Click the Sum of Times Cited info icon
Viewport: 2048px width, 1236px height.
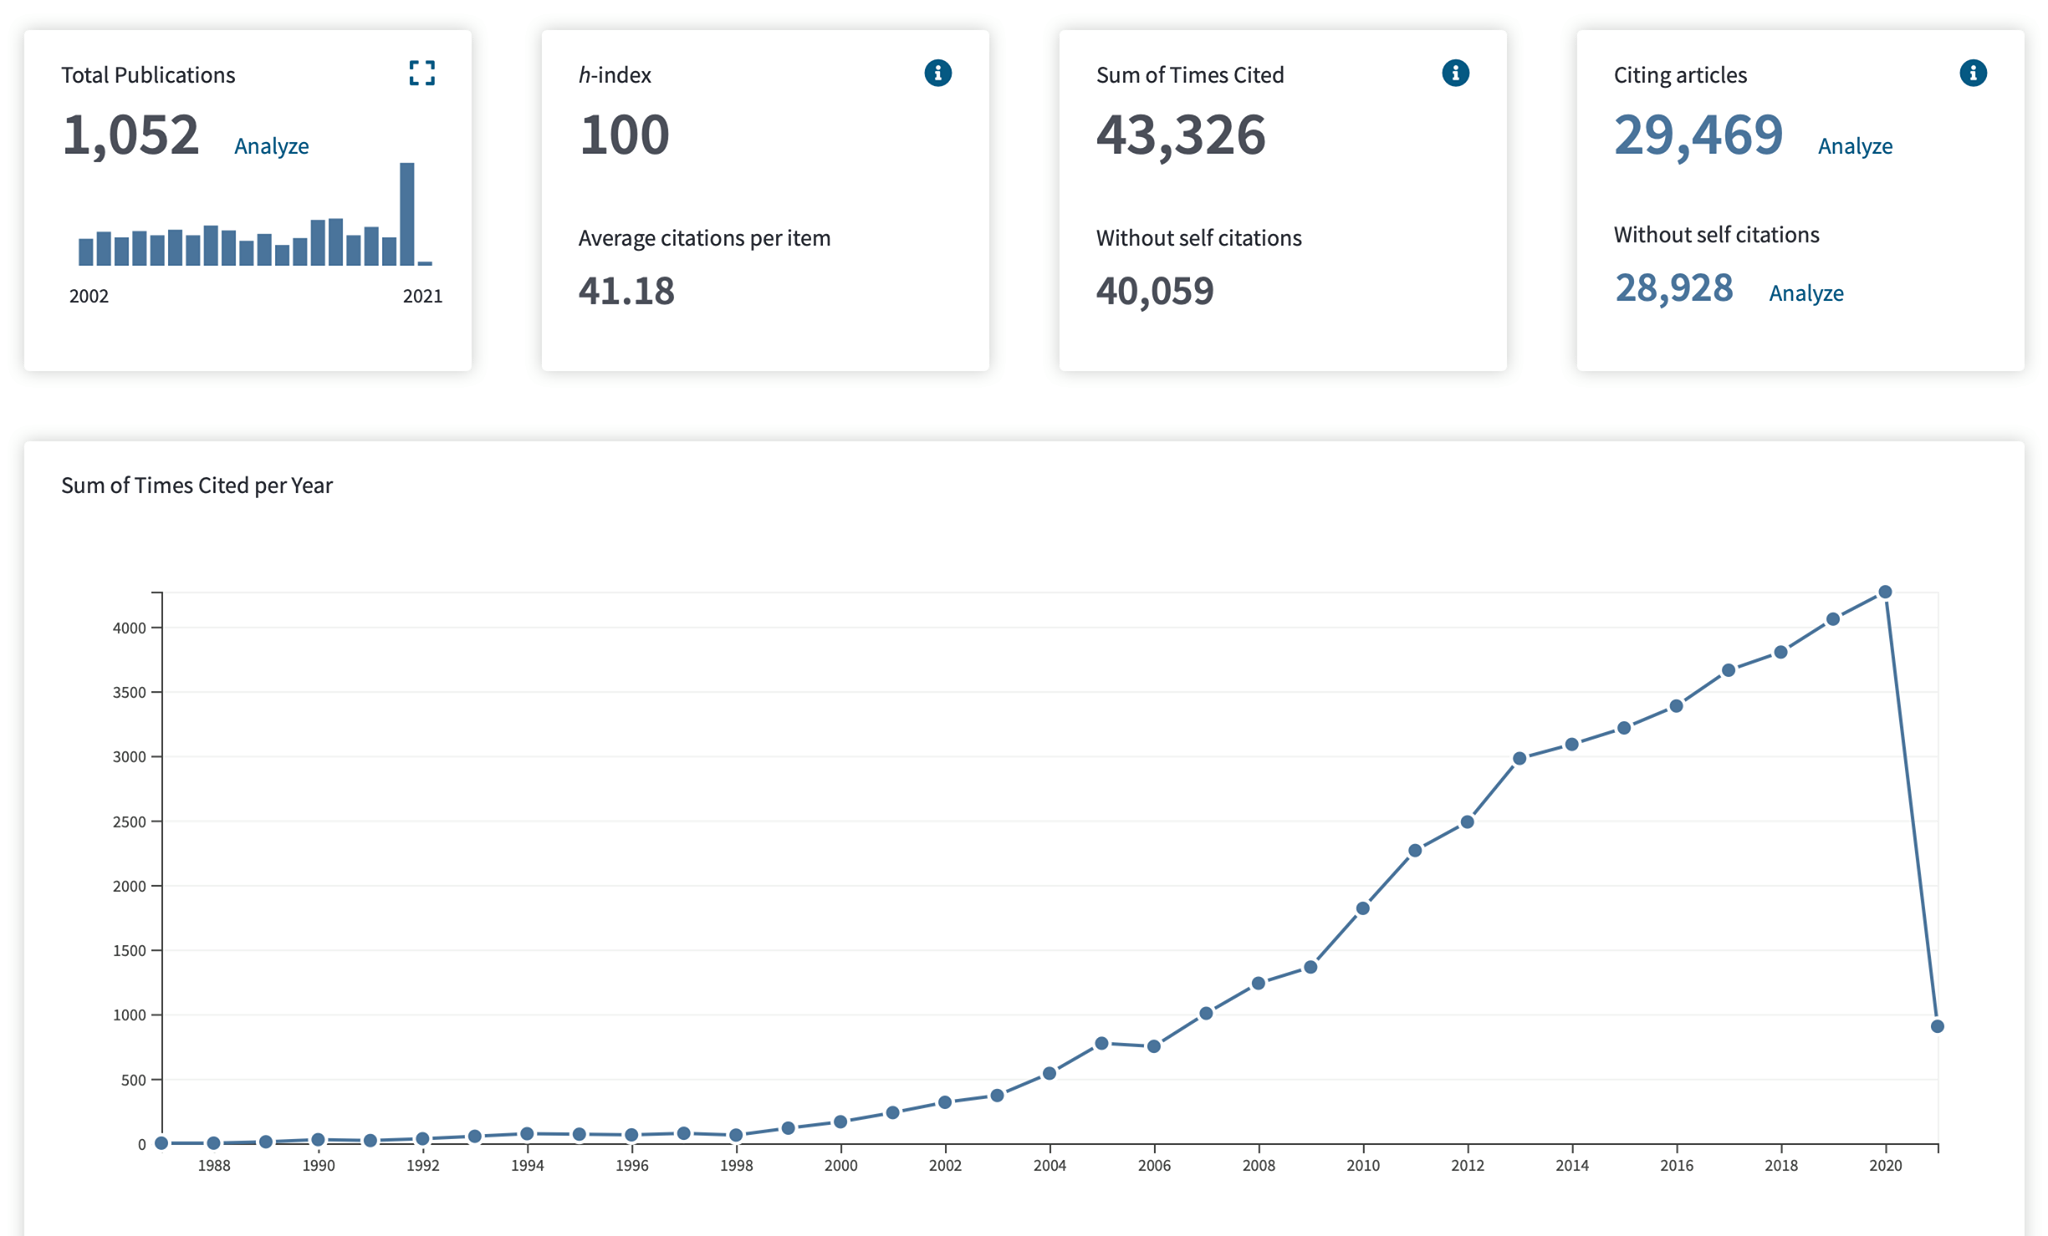[x=1455, y=73]
